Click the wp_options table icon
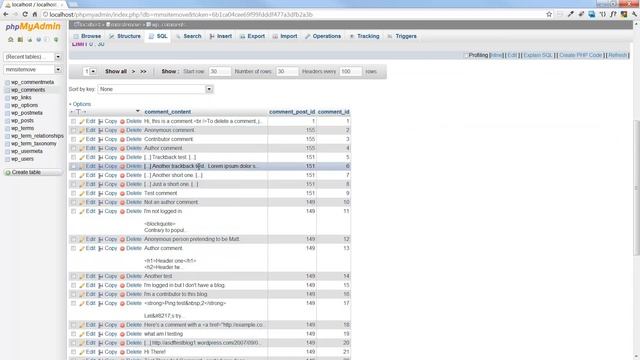The width and height of the screenshot is (640, 360). click(7, 105)
